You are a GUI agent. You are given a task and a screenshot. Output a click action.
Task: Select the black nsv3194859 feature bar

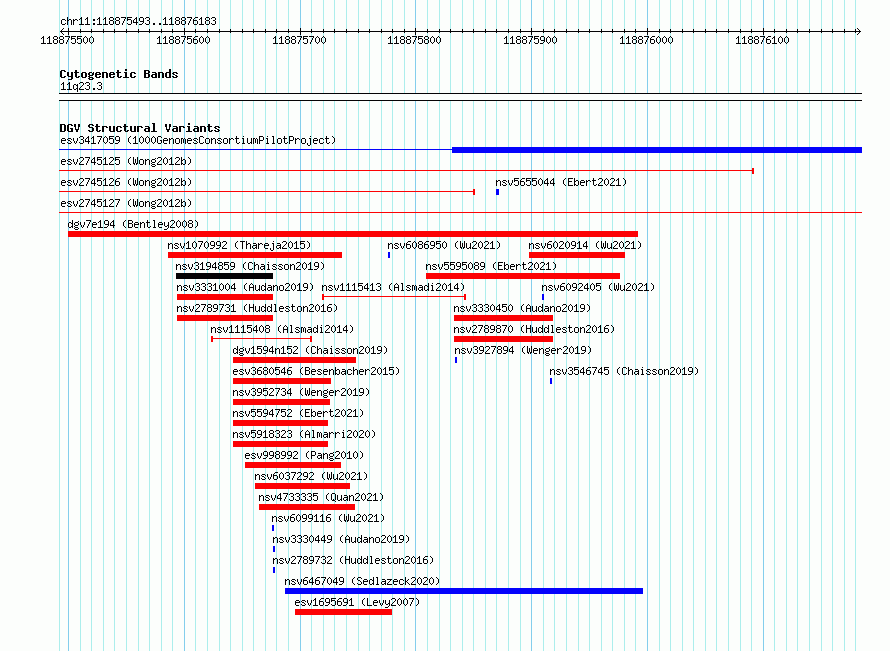point(224,276)
